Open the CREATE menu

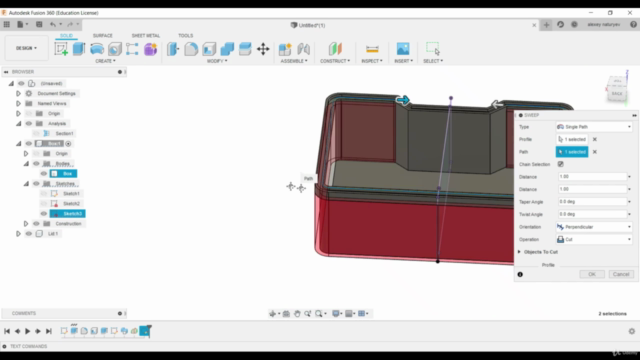click(105, 61)
